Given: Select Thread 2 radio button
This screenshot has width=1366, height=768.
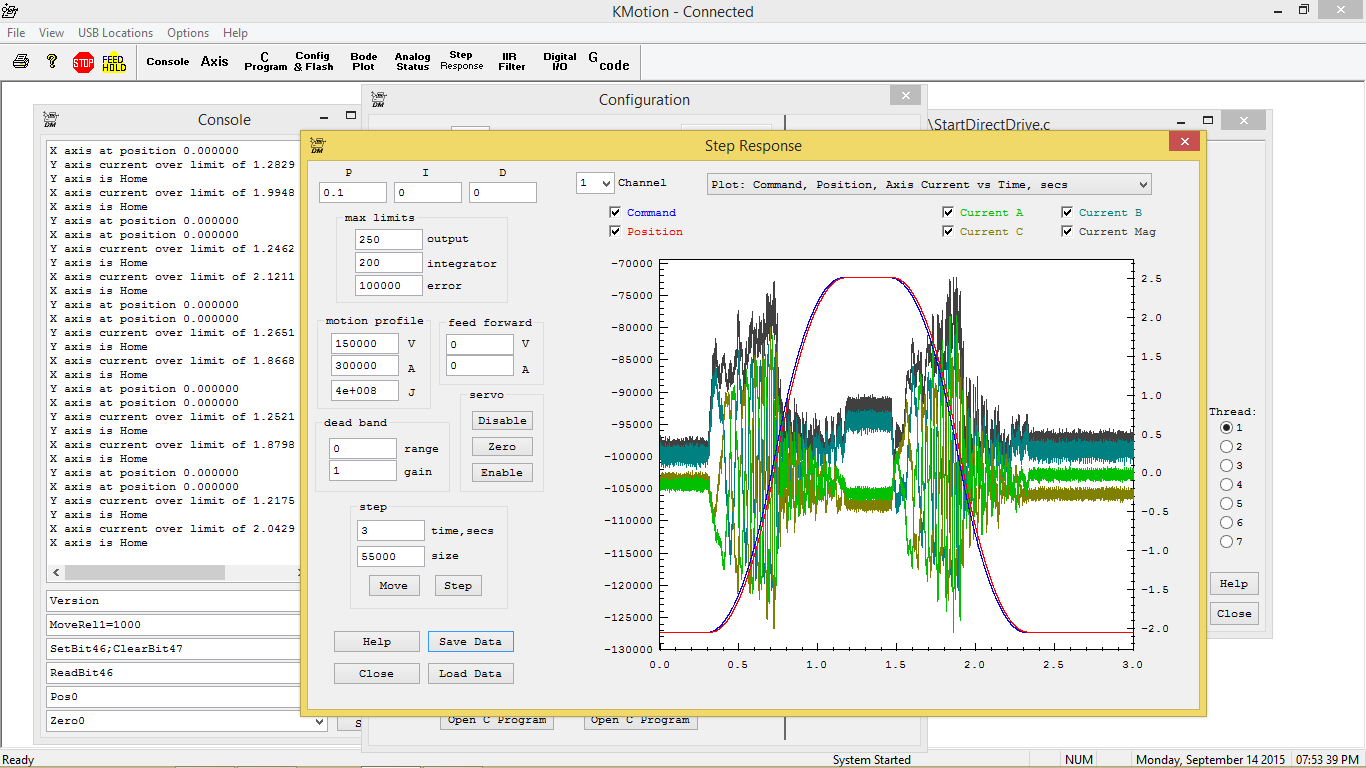Looking at the screenshot, I should point(1227,447).
